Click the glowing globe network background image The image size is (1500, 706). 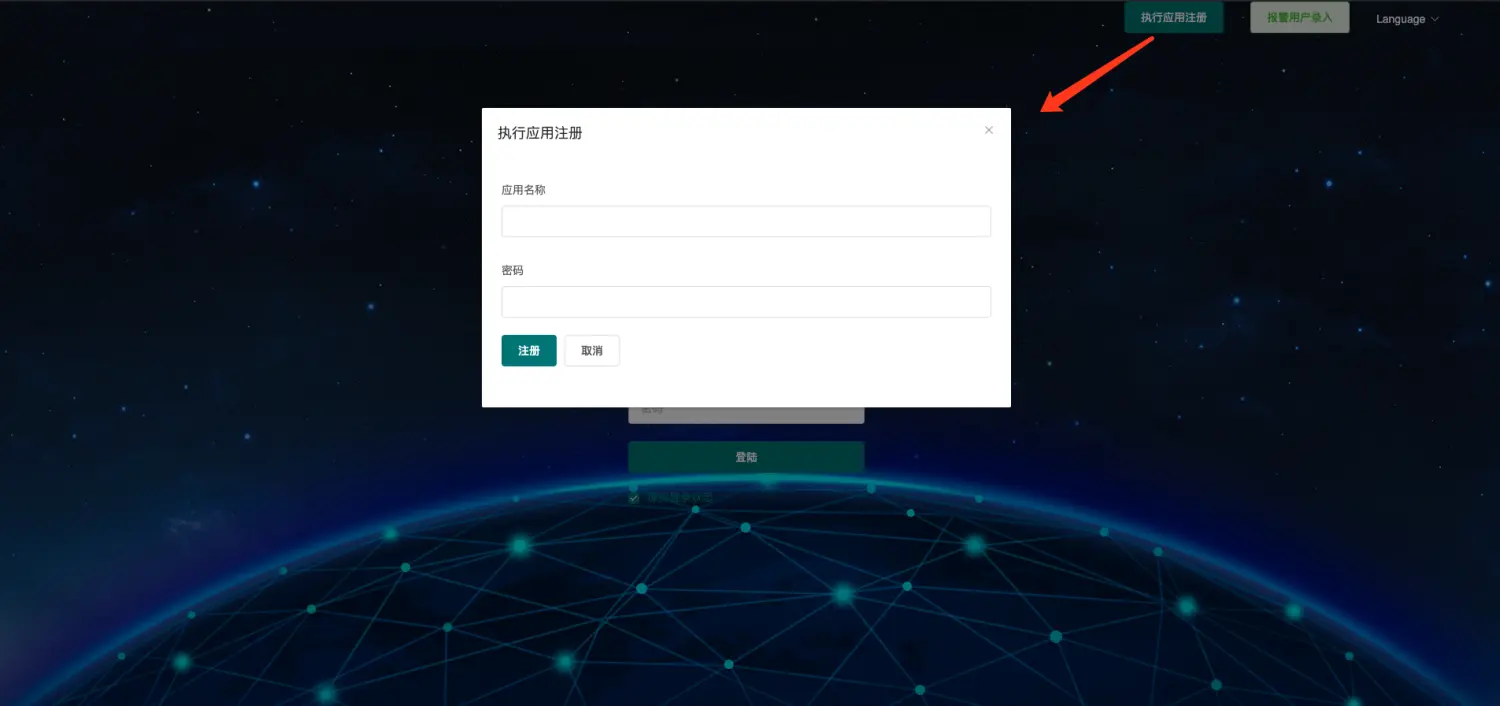tap(750, 600)
